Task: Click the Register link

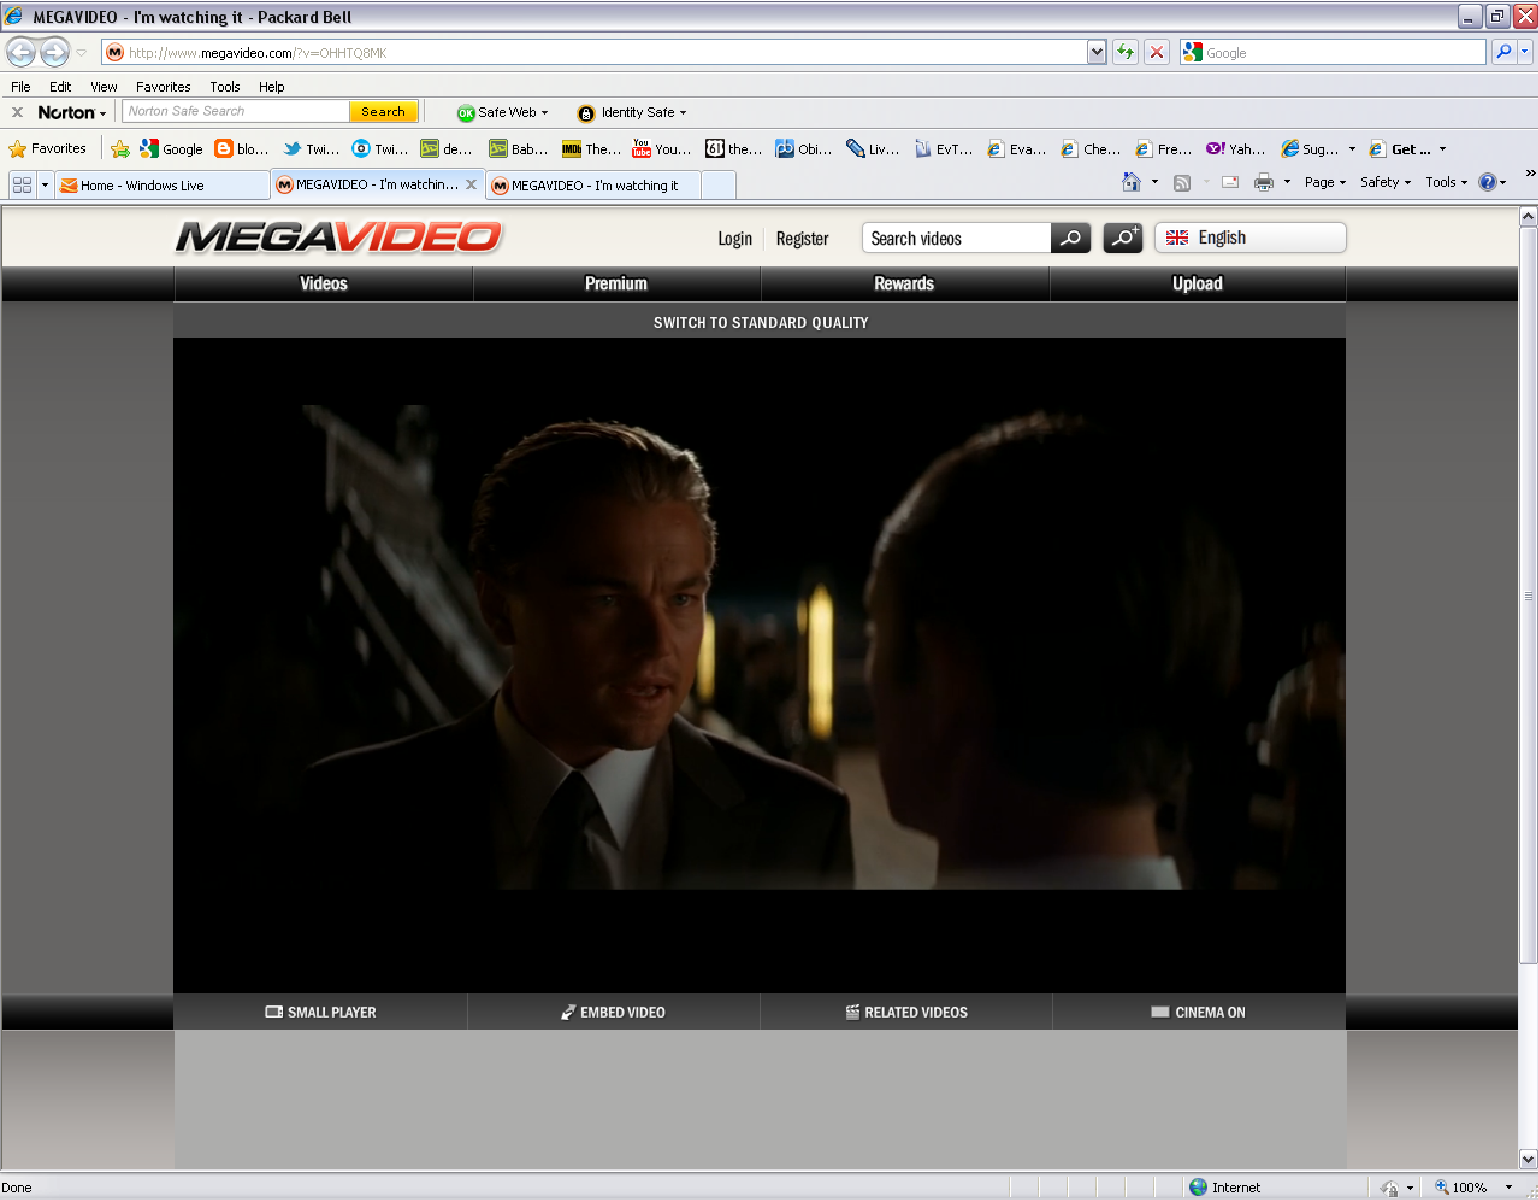Action: pos(802,238)
